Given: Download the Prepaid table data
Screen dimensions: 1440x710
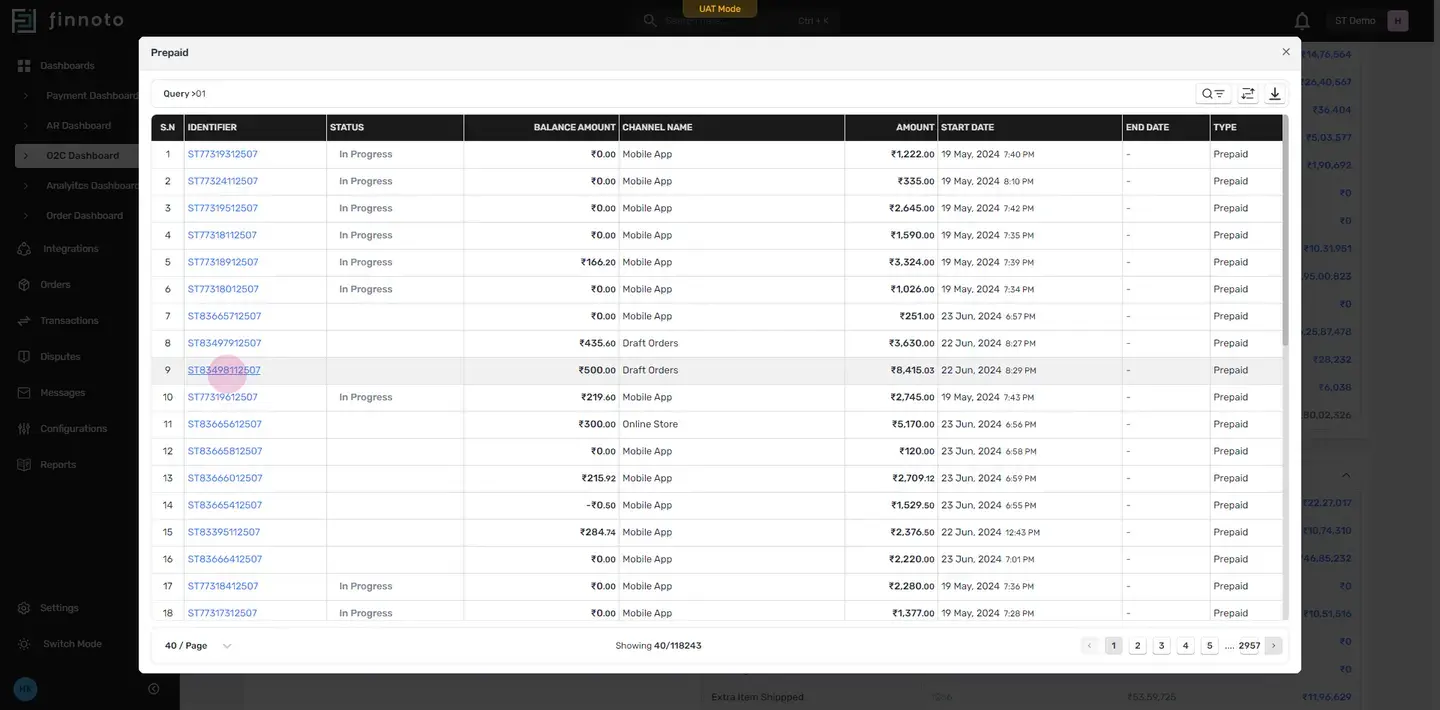Looking at the screenshot, I should [x=1275, y=94].
